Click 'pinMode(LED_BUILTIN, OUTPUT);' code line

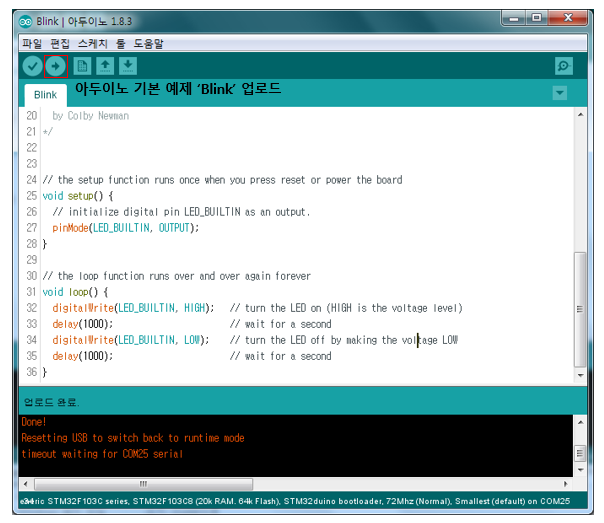126,228
